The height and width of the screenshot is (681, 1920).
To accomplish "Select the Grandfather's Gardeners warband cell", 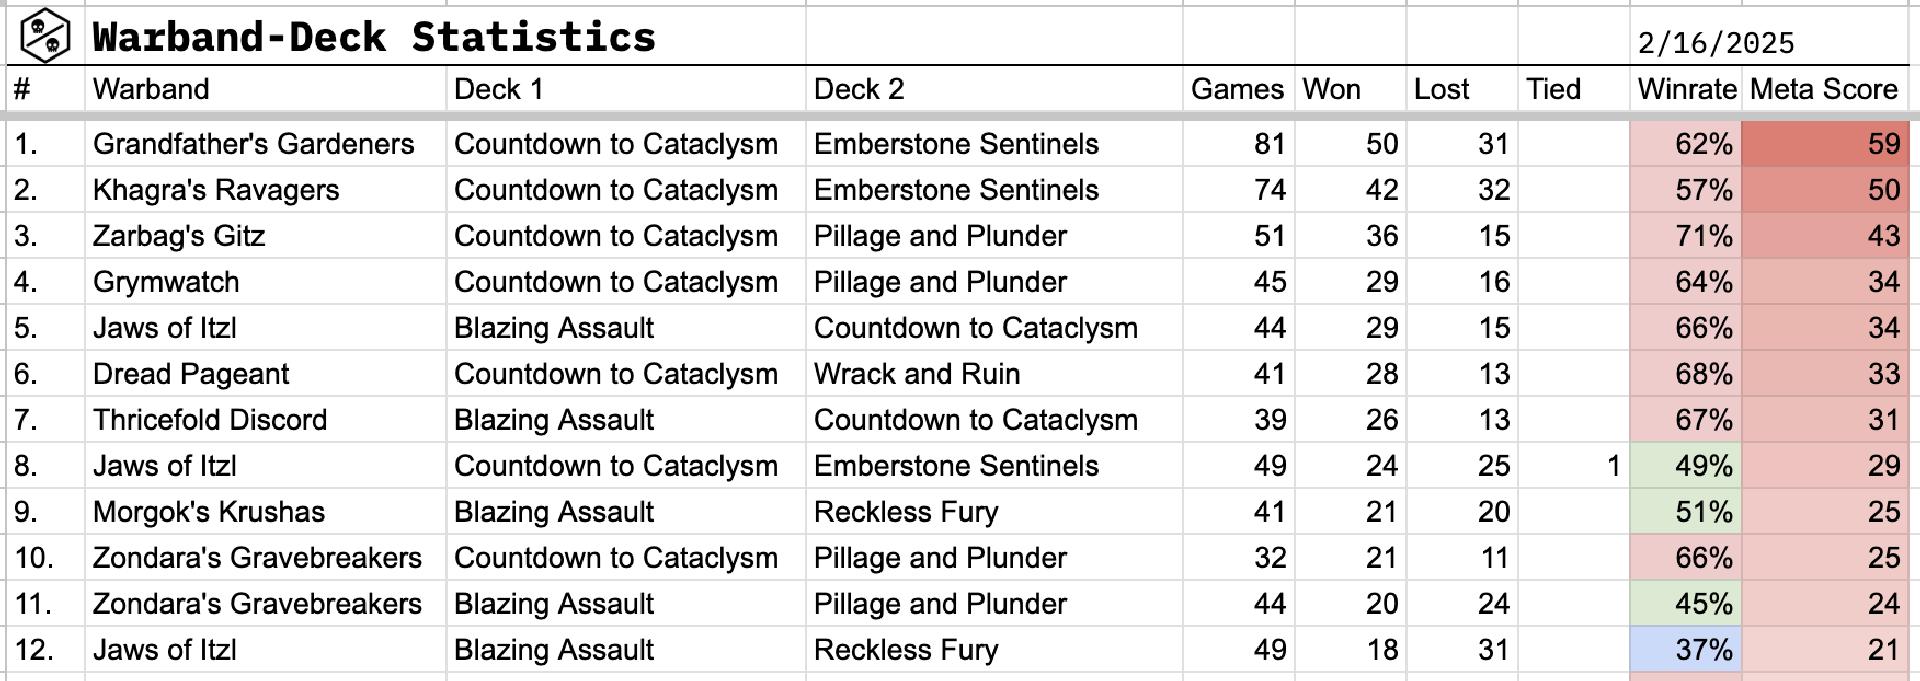I will tap(253, 144).
